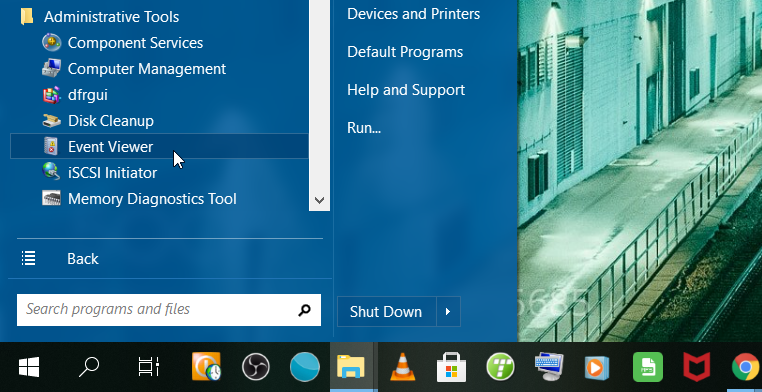Viewport: 762px width, 392px height.
Task: Open the orange play button app on the taskbar
Action: point(597,367)
